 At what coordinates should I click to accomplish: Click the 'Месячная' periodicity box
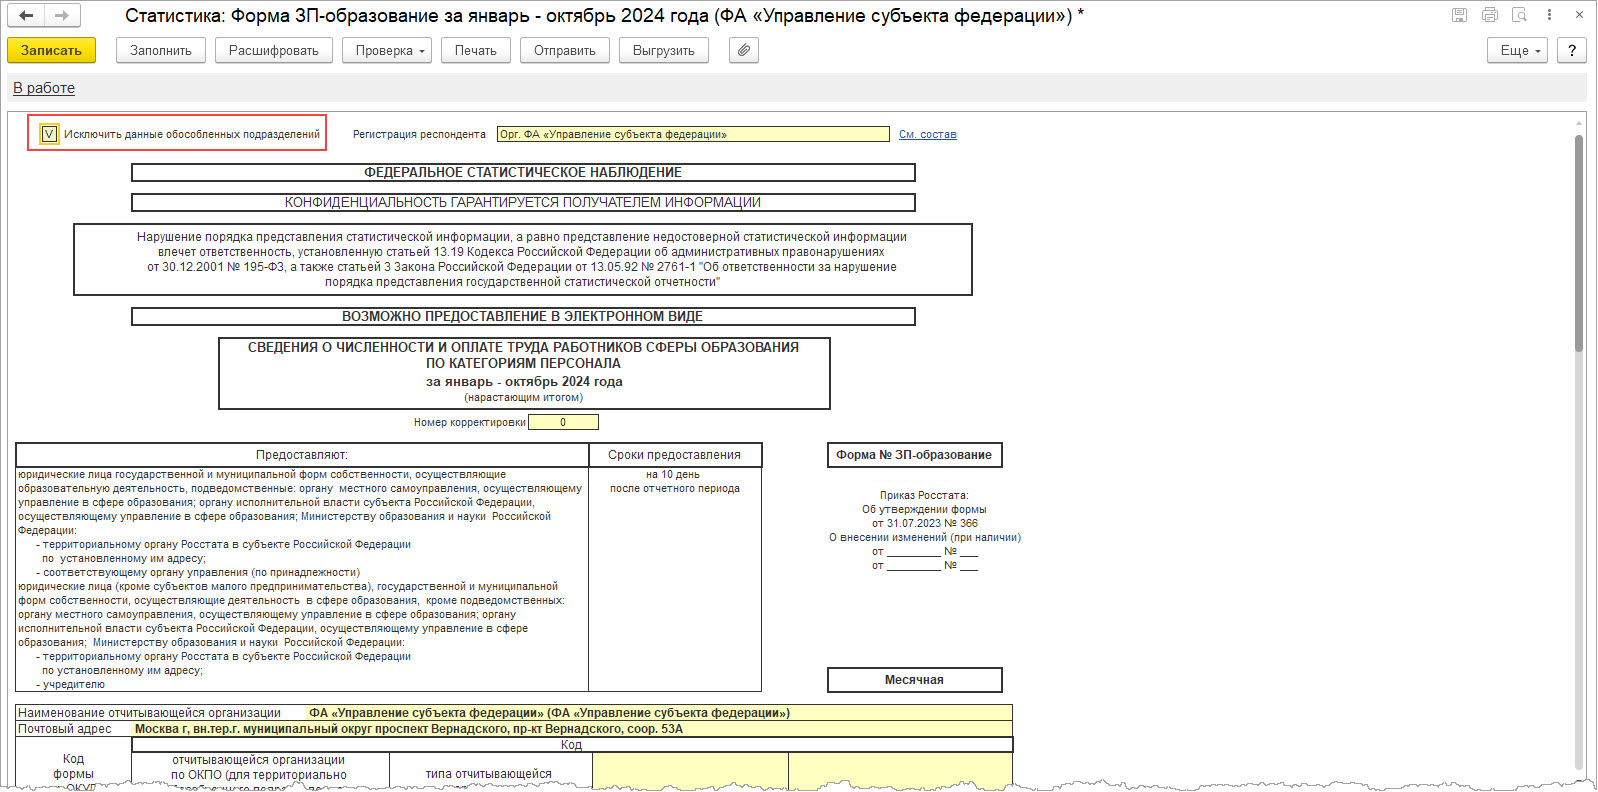coord(914,680)
